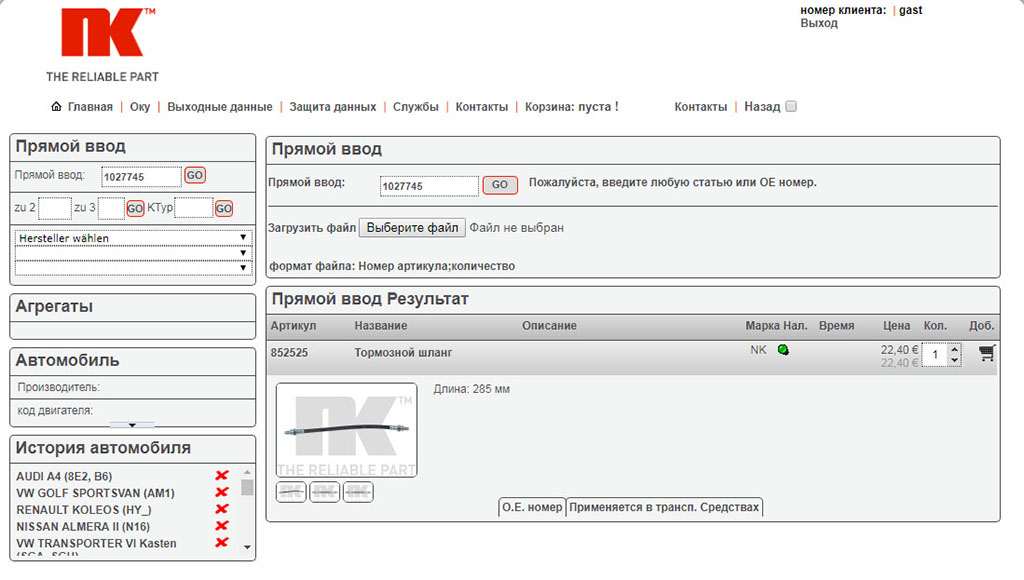The height and width of the screenshot is (580, 1024).
Task: Open the Защита данных menu link
Action: pyautogui.click(x=332, y=107)
